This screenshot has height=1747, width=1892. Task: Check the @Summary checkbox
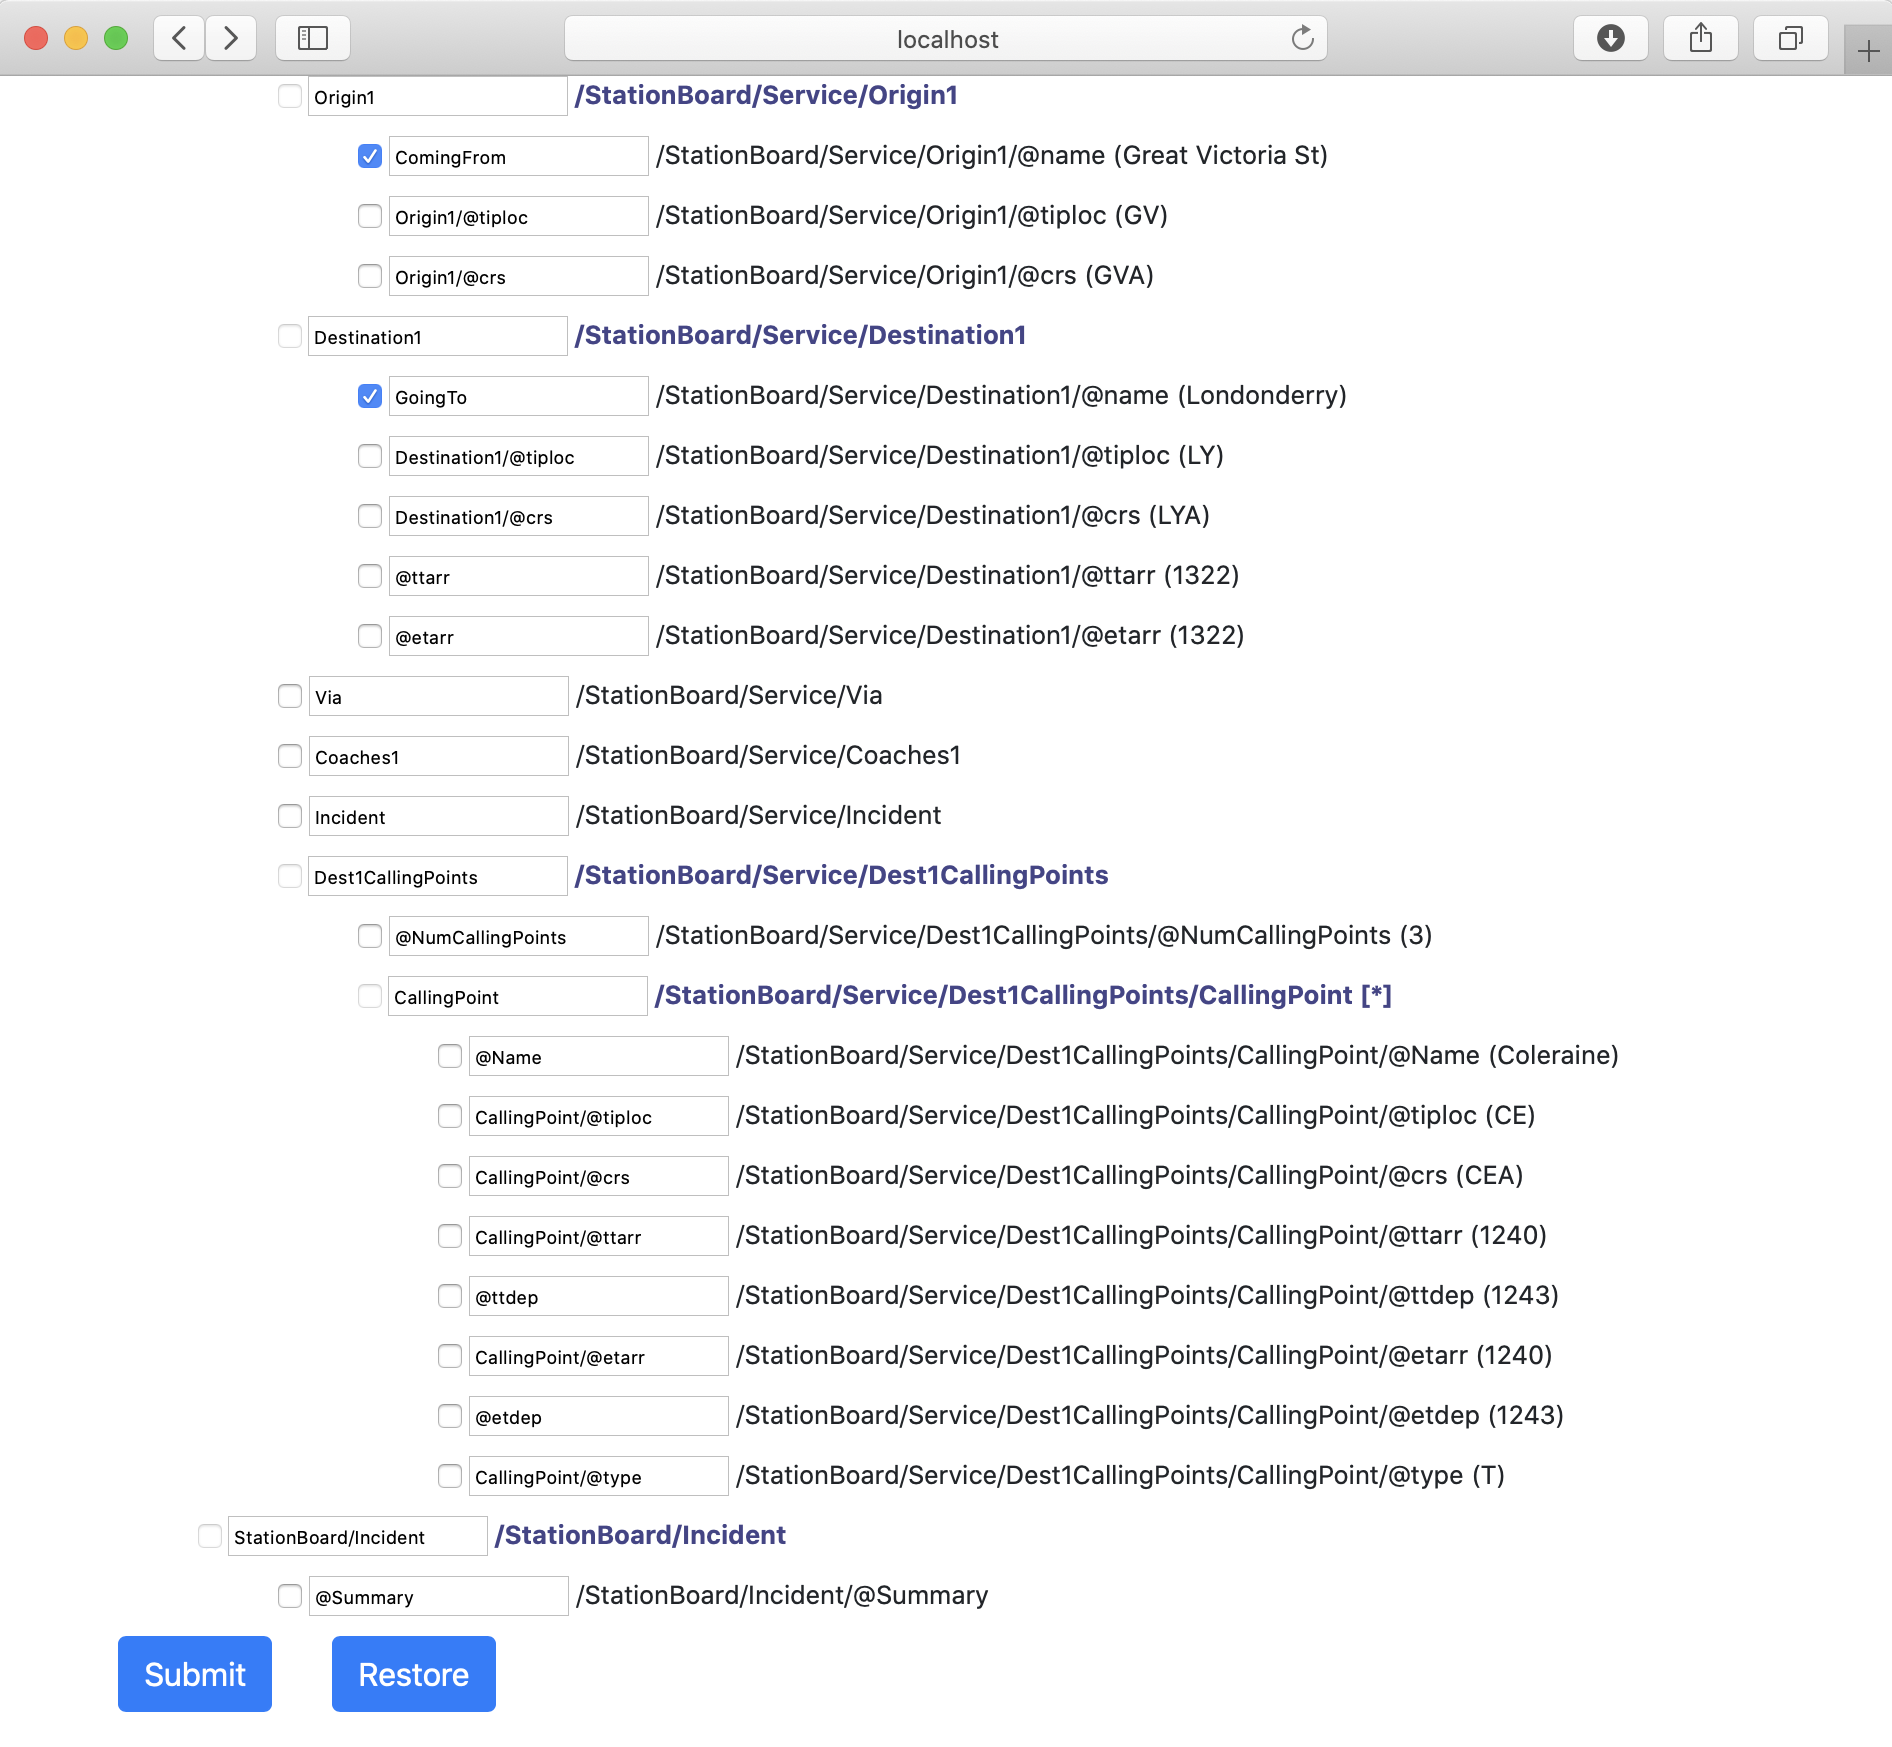[x=290, y=1596]
